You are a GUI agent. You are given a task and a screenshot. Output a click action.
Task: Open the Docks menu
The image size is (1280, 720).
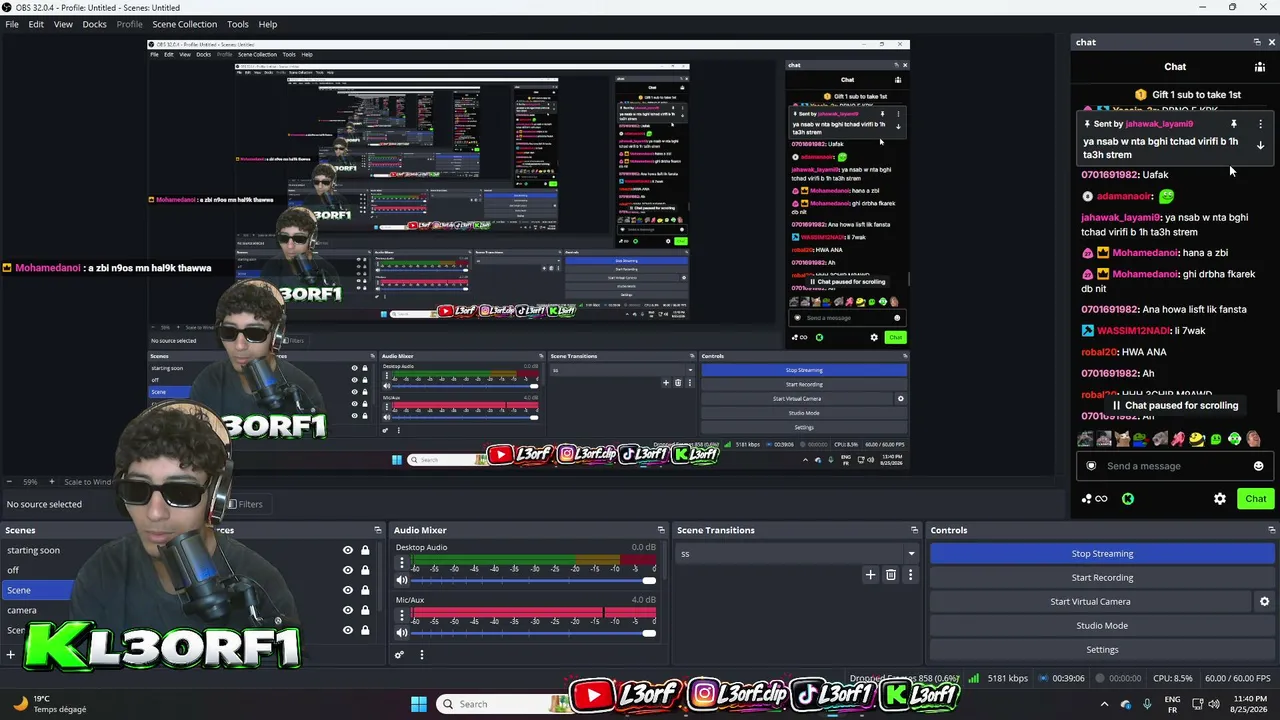click(94, 24)
